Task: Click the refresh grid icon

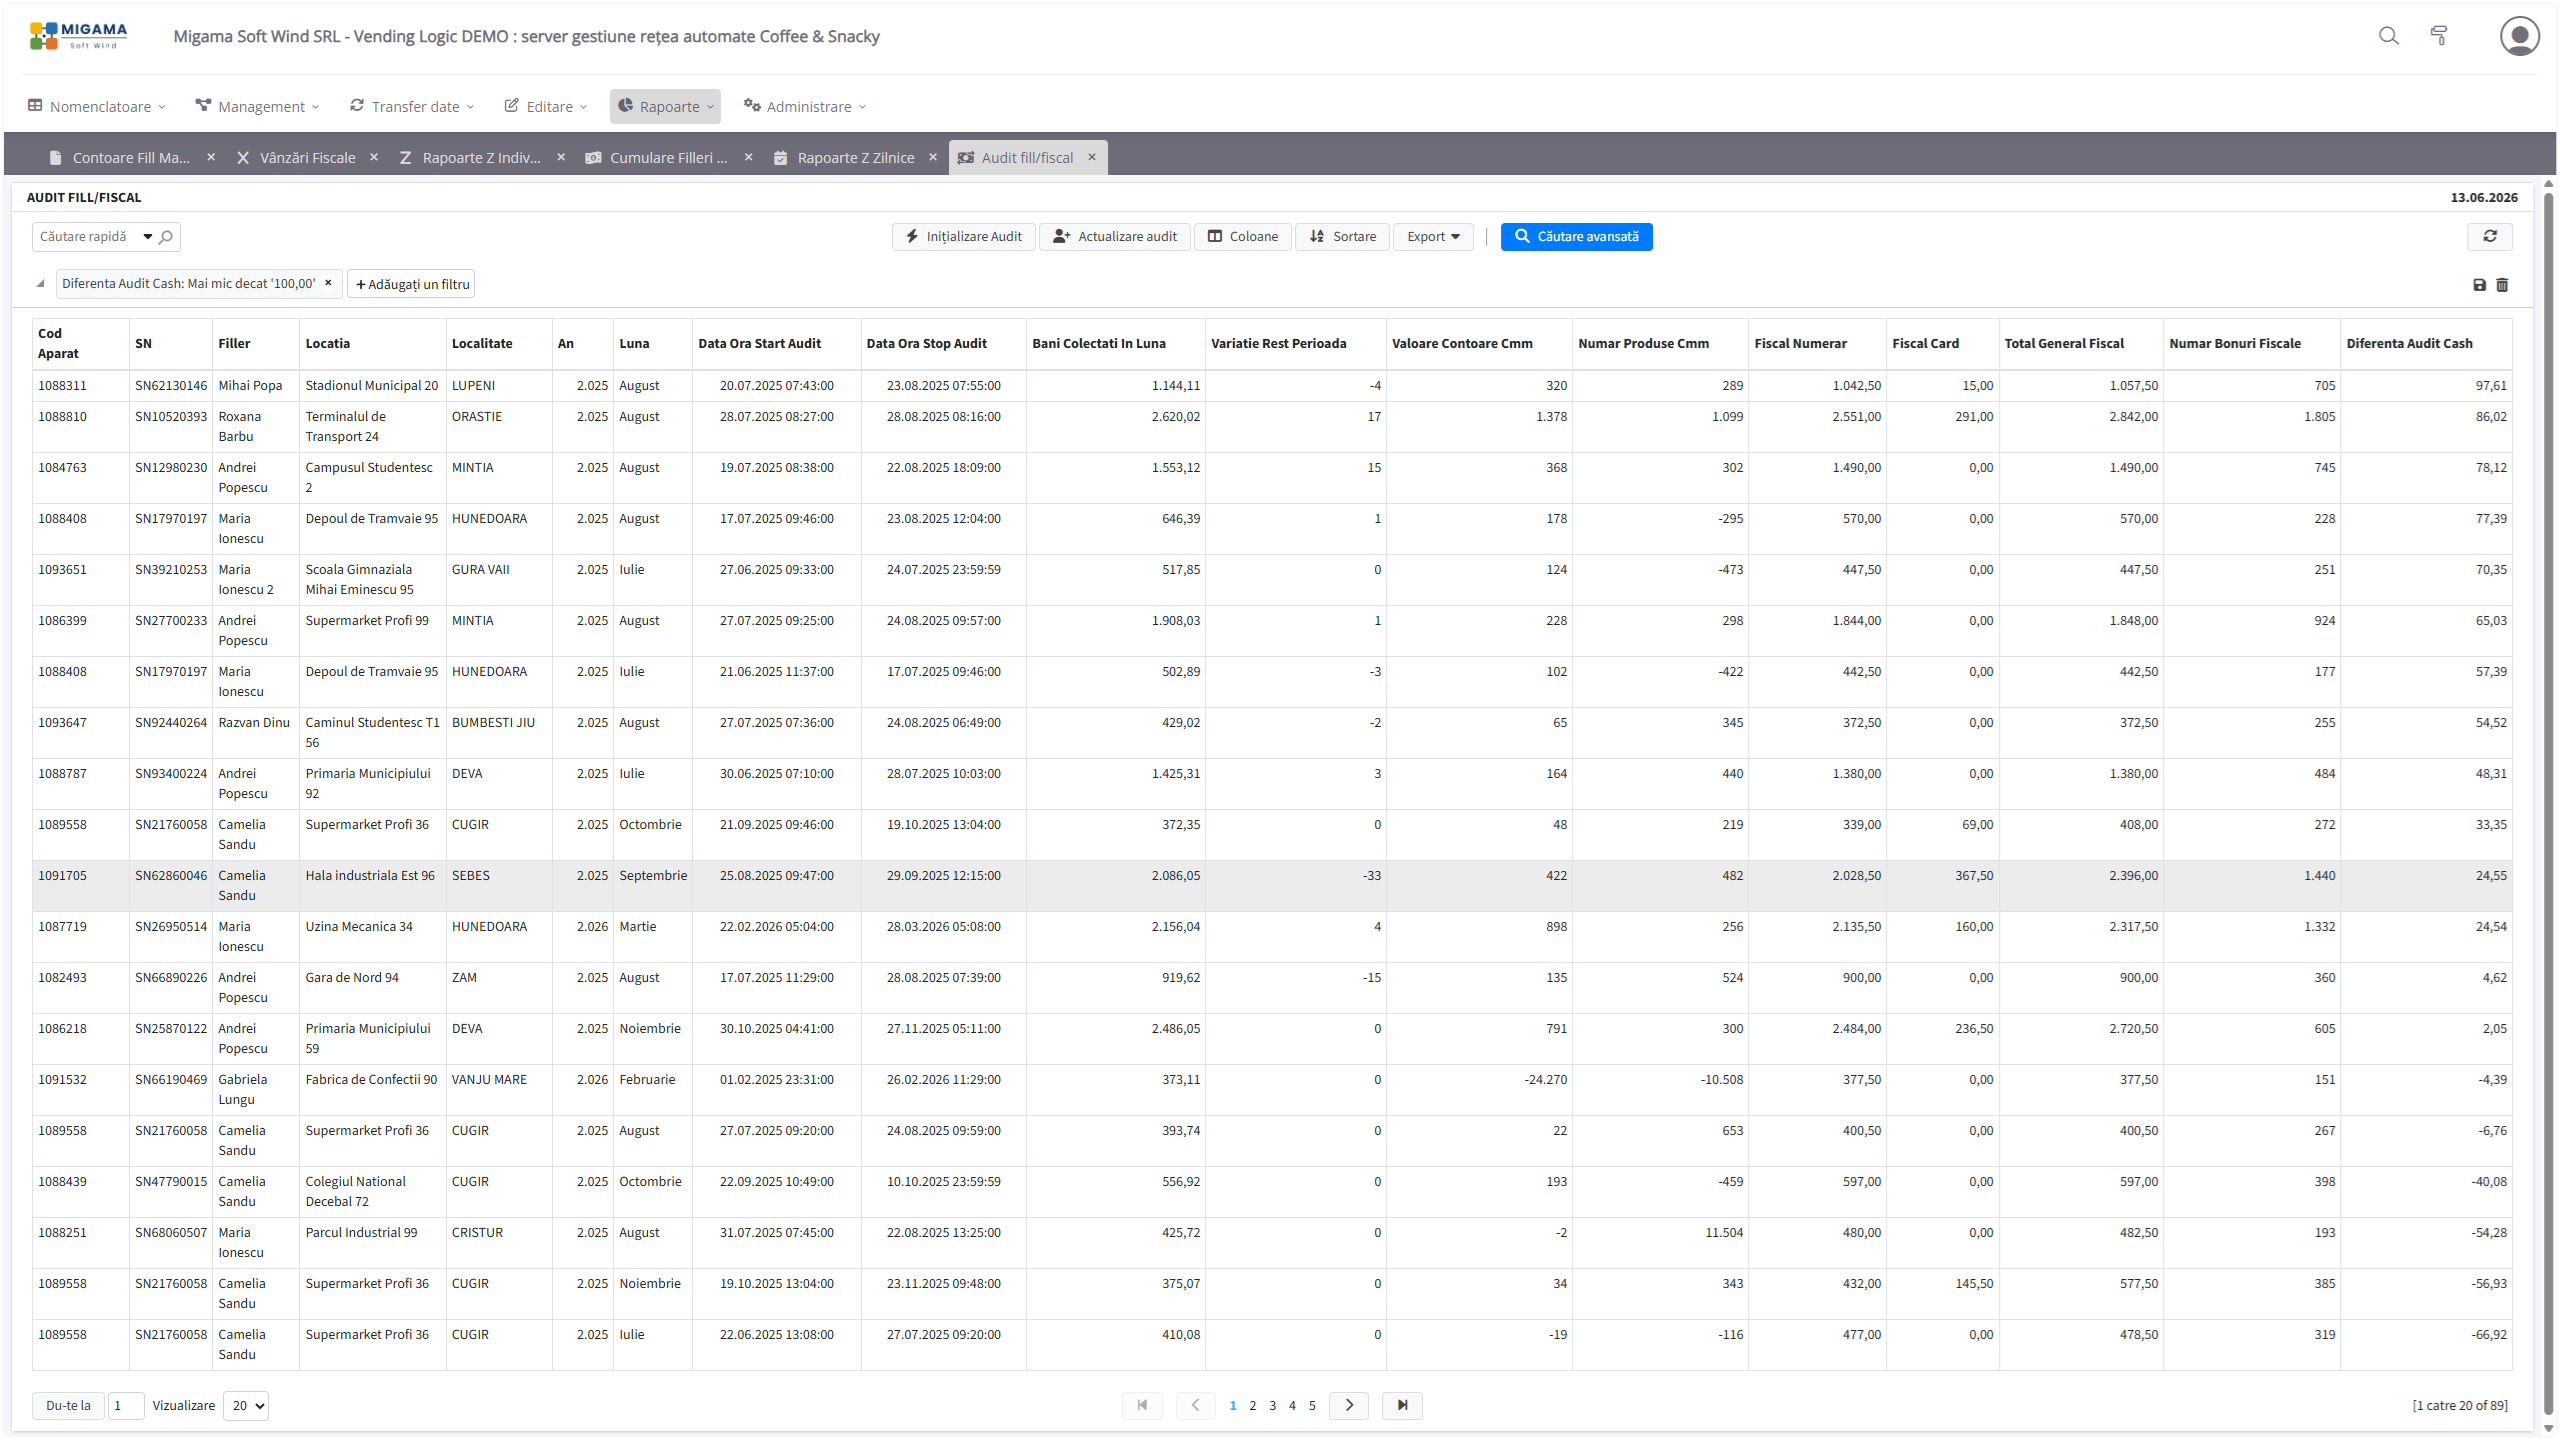Action: point(2490,236)
